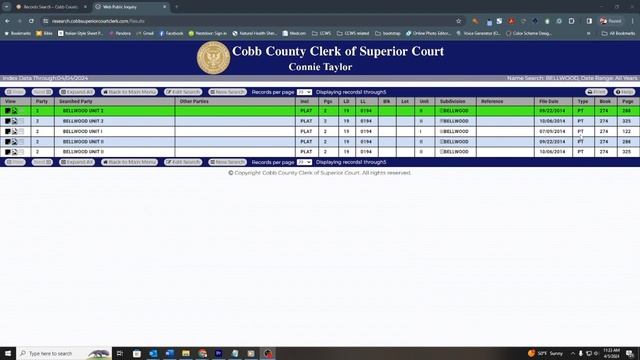640x360 pixels.
Task: Click the subdivision icon beside BELLWOOD in Unit I row
Action: tap(441, 131)
